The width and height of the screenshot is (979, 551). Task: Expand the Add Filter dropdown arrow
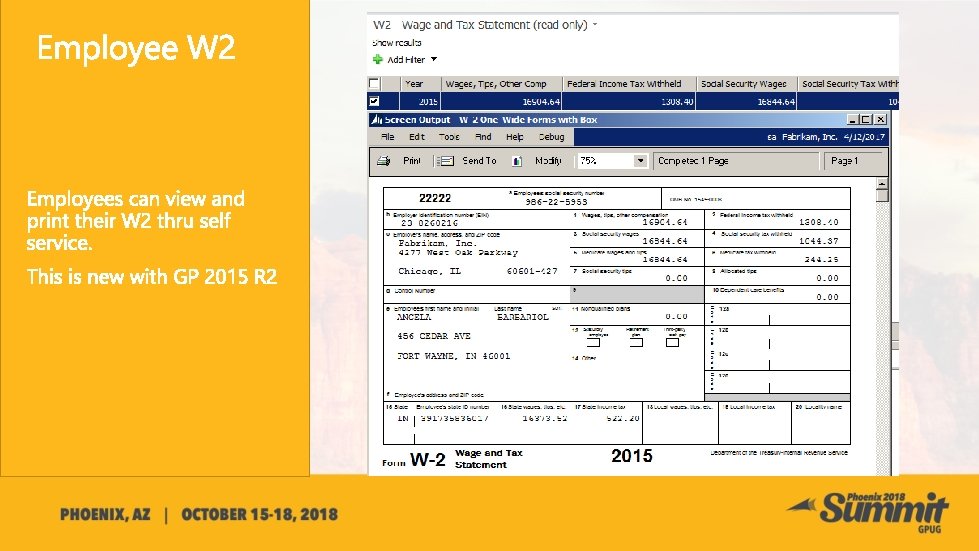tap(434, 59)
